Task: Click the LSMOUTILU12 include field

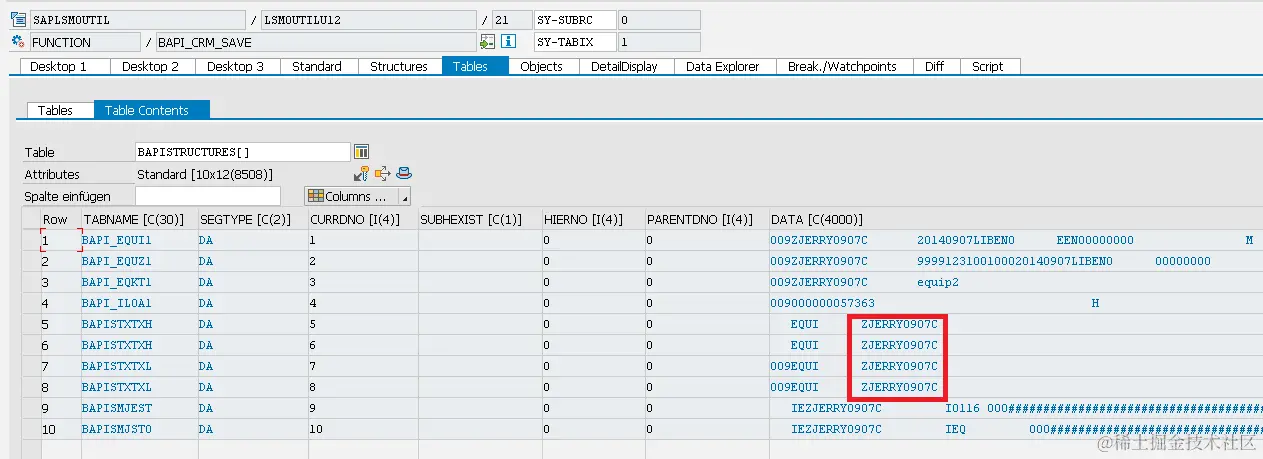Action: [368, 20]
